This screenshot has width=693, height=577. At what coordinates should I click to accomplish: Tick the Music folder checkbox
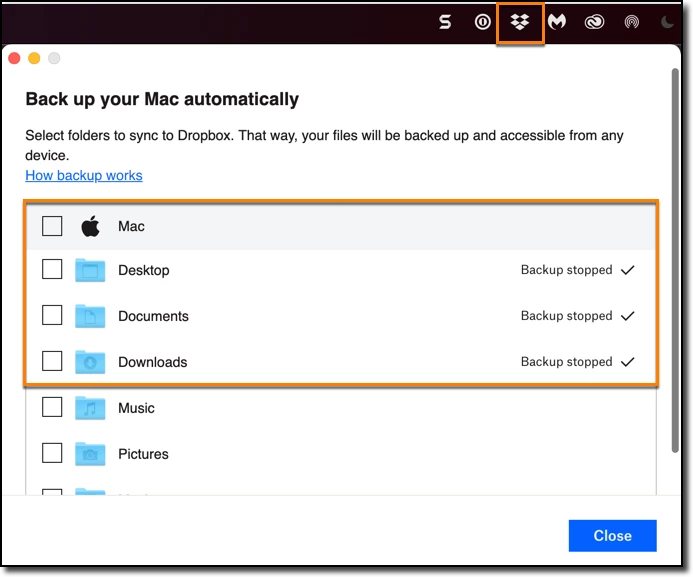52,407
